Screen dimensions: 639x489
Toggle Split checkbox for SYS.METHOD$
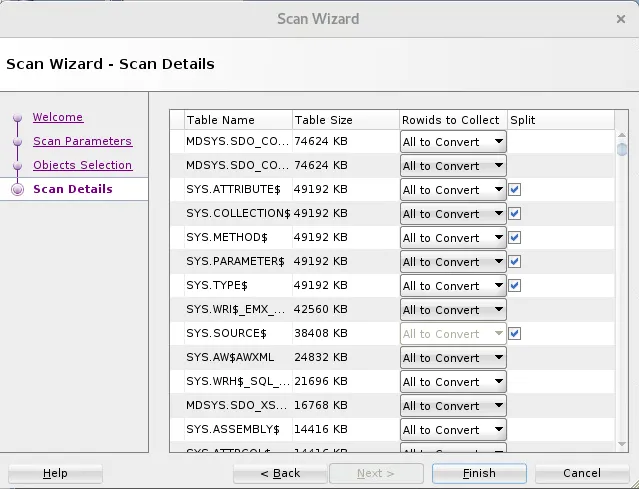[514, 238]
